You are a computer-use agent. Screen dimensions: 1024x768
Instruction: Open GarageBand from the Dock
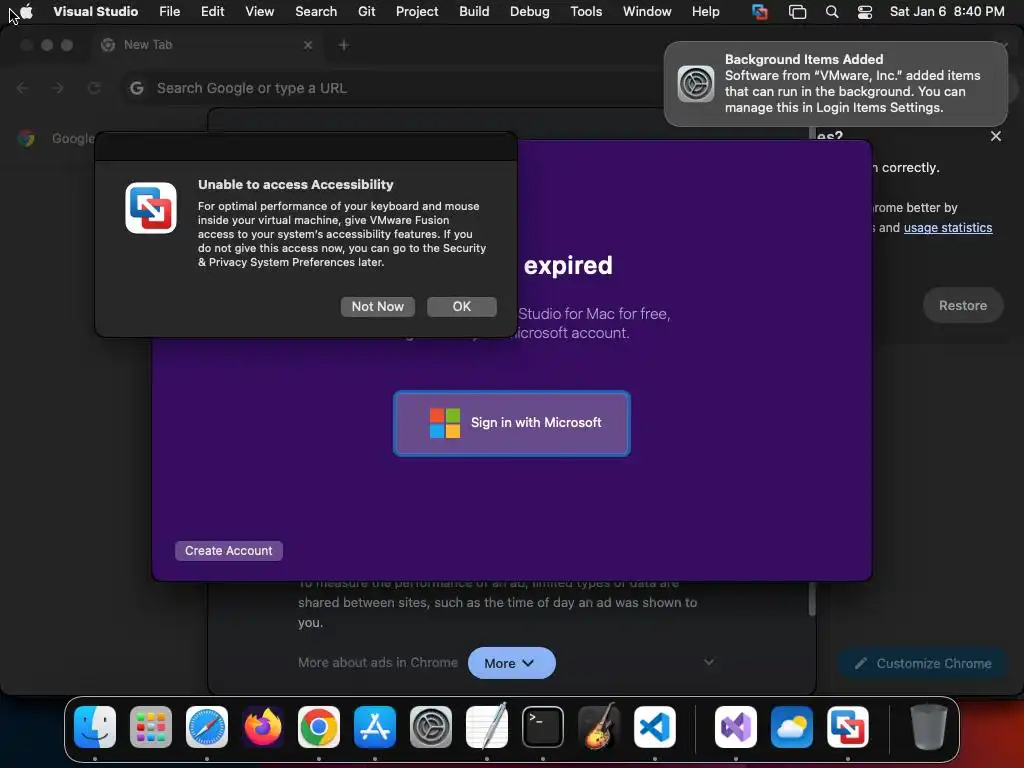[x=599, y=727]
